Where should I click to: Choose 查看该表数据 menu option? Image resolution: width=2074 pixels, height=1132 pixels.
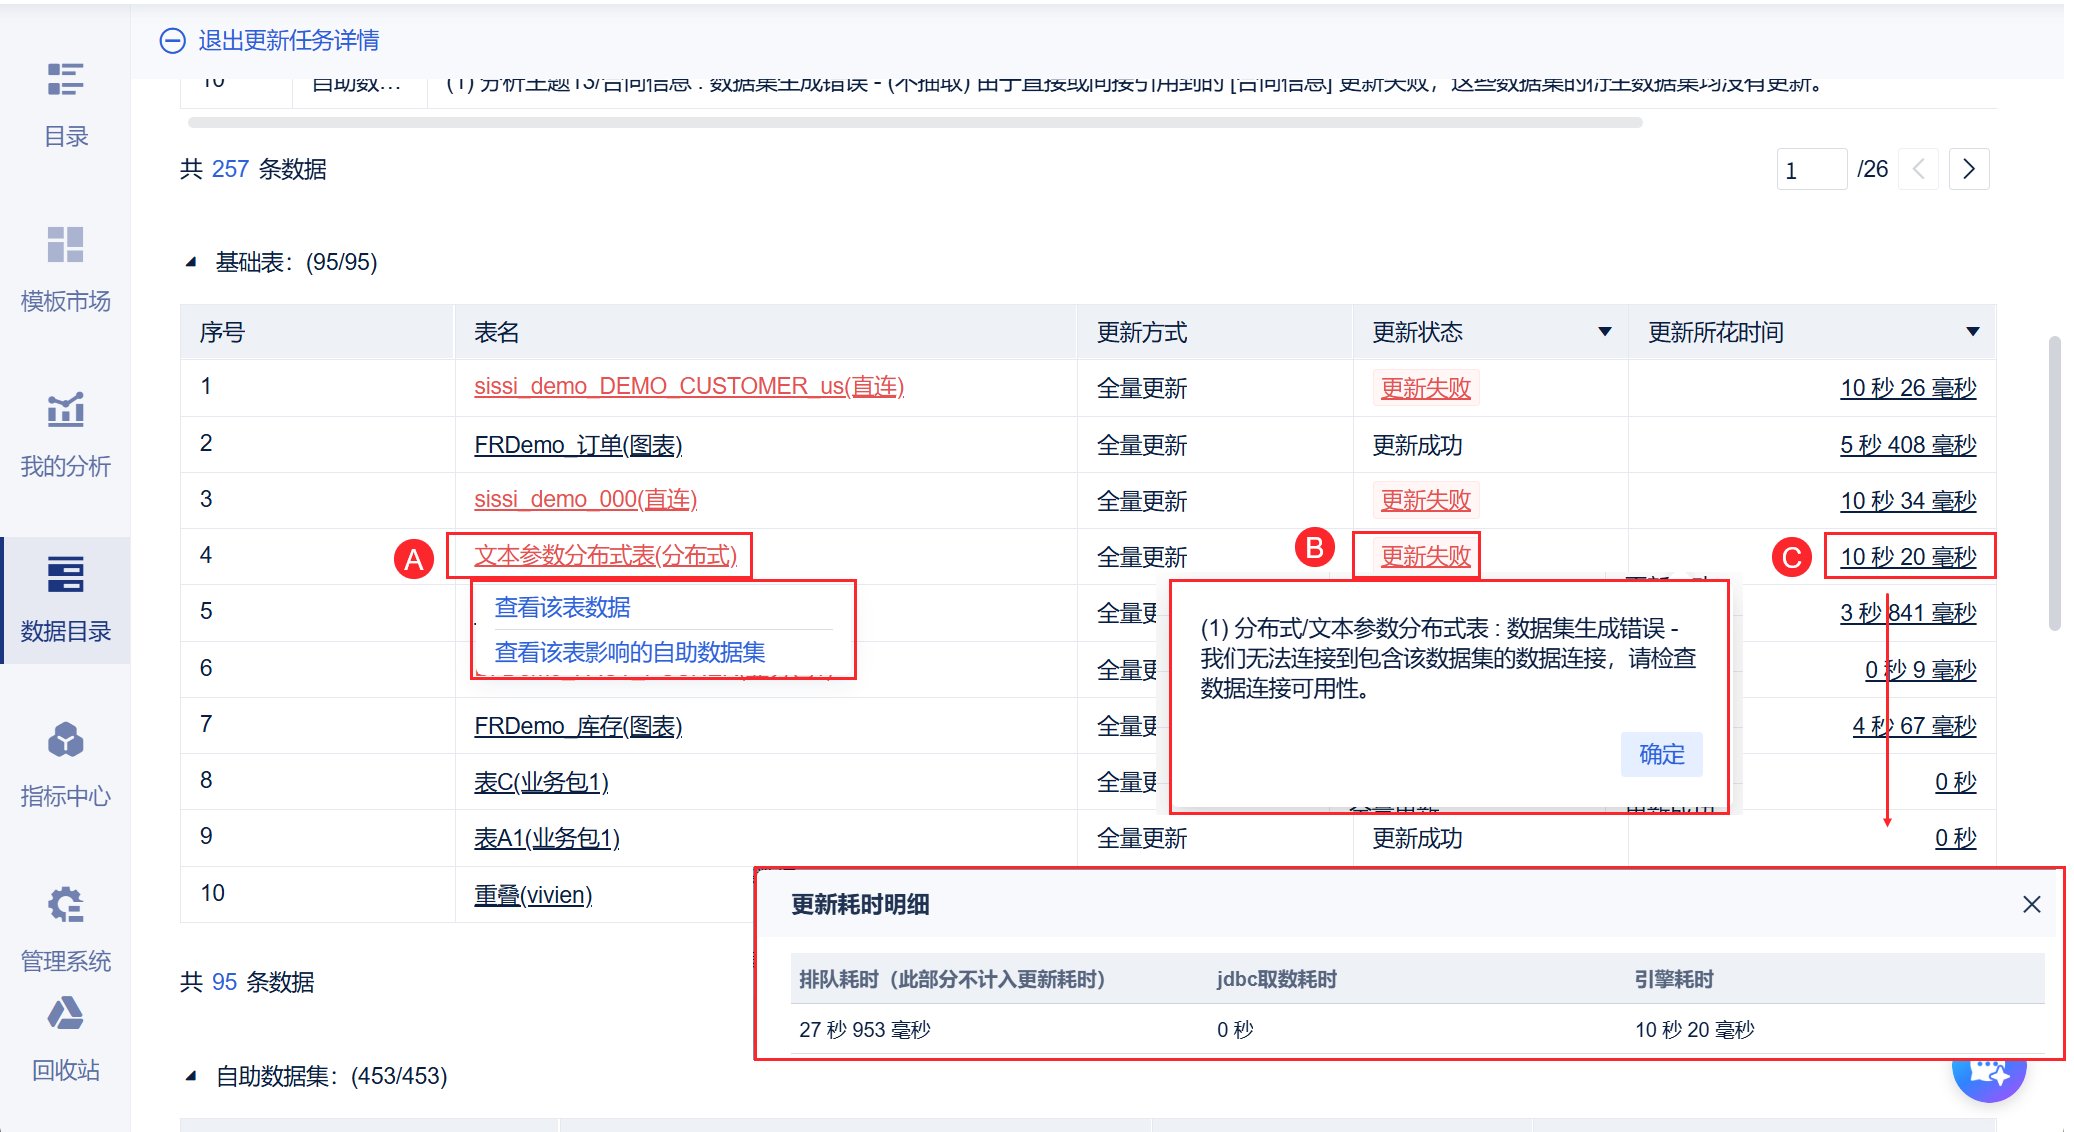point(562,607)
